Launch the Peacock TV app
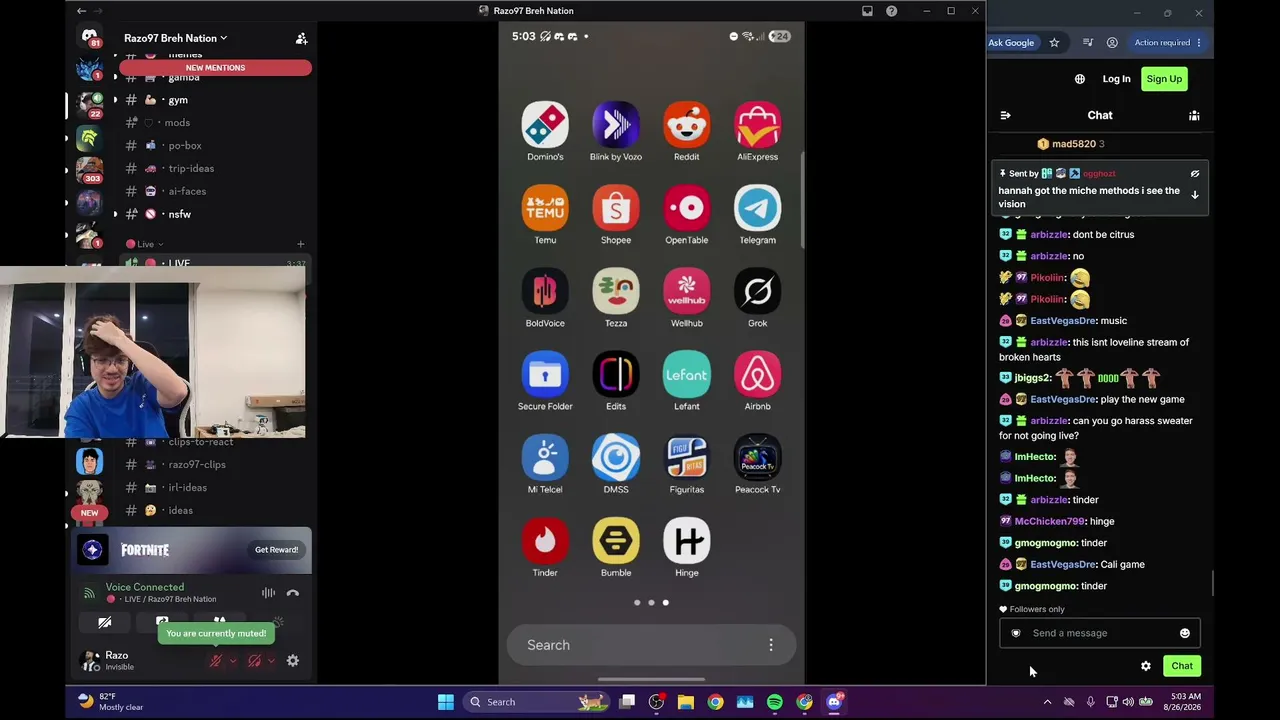The image size is (1280, 720). pyautogui.click(x=758, y=458)
